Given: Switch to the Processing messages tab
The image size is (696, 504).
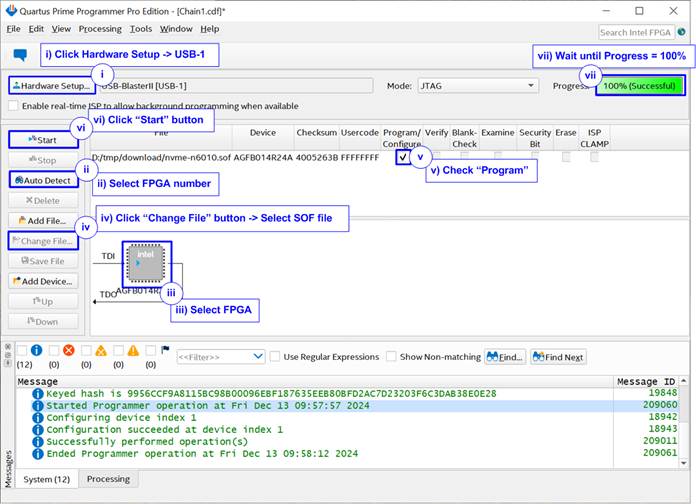Looking at the screenshot, I should 108,479.
